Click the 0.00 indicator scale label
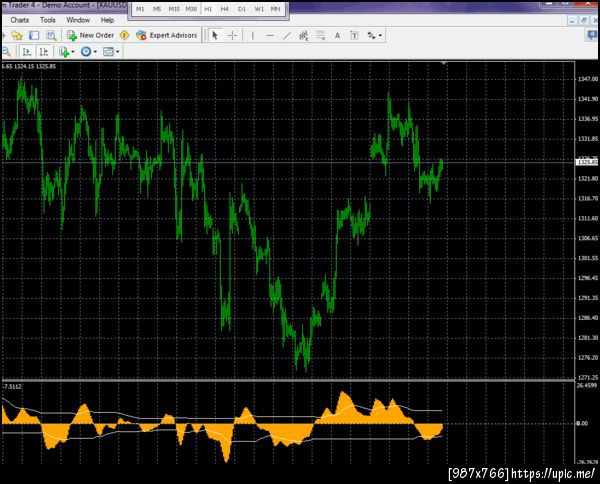 (x=582, y=423)
